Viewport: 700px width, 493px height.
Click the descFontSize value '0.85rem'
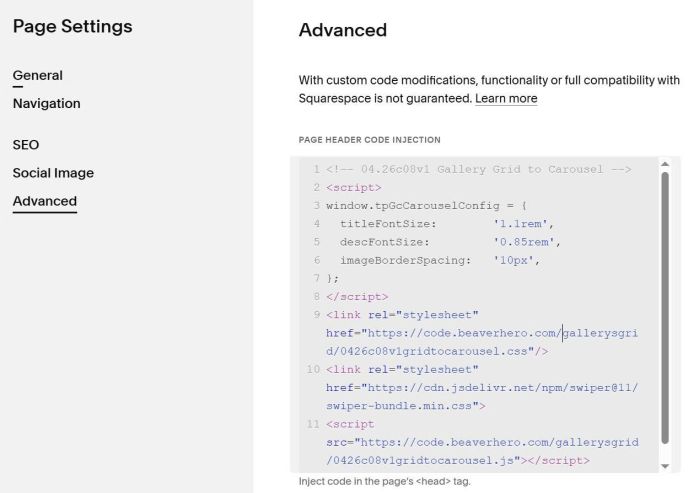pos(526,242)
